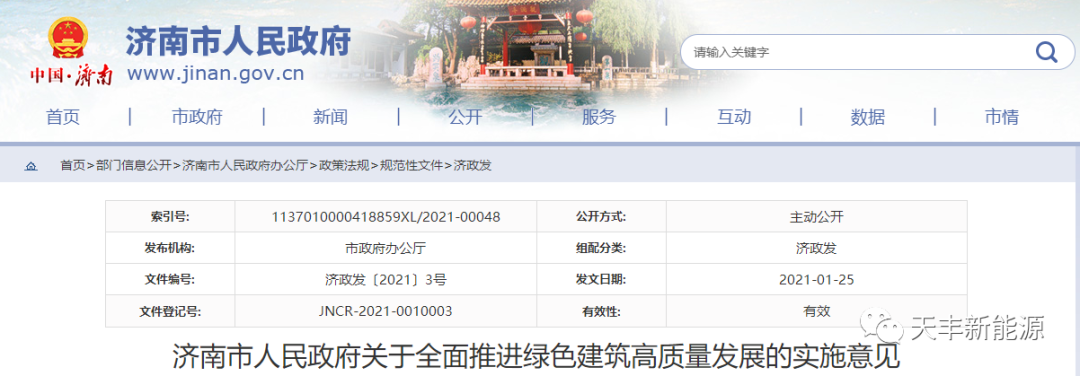
Task: Click the www.jinan.gov.cn site address
Action: tap(215, 73)
